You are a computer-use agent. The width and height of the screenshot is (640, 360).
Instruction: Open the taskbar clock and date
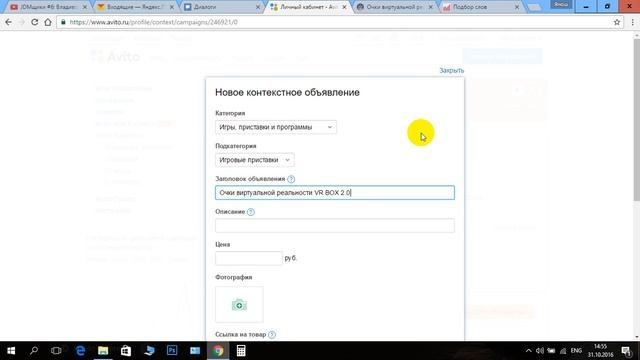600,351
